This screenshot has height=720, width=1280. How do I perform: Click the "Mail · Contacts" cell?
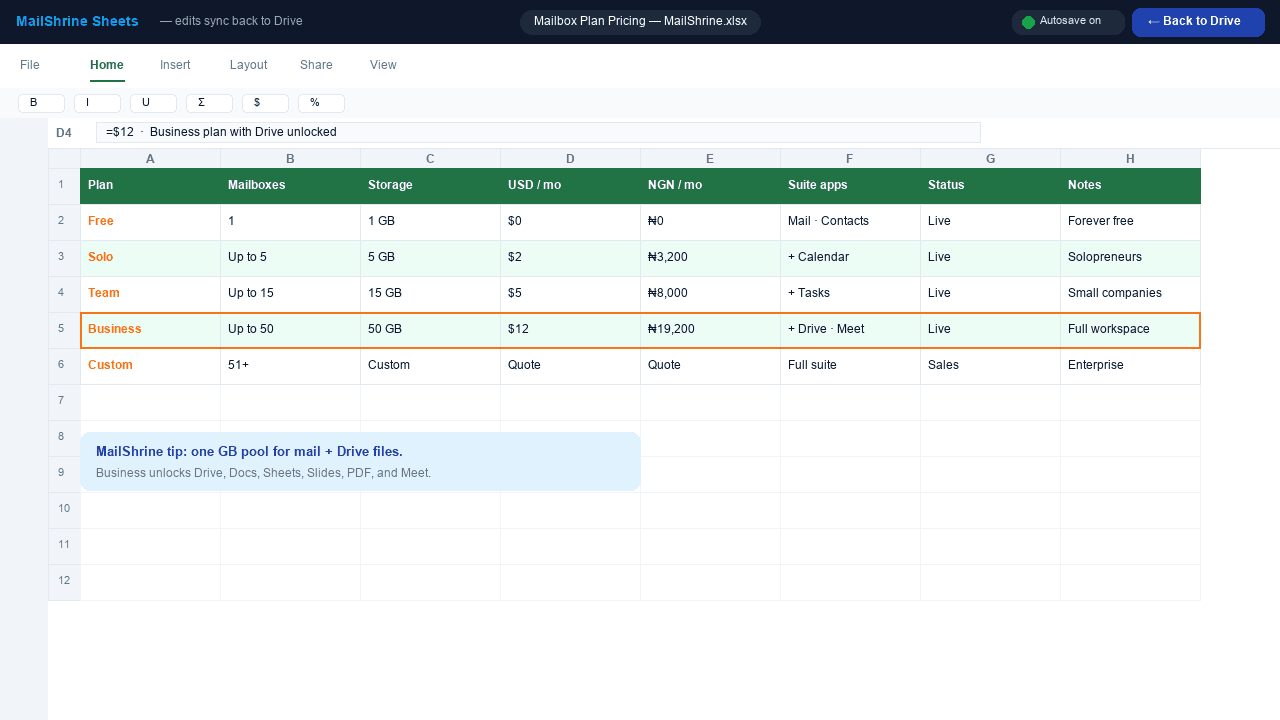click(850, 223)
